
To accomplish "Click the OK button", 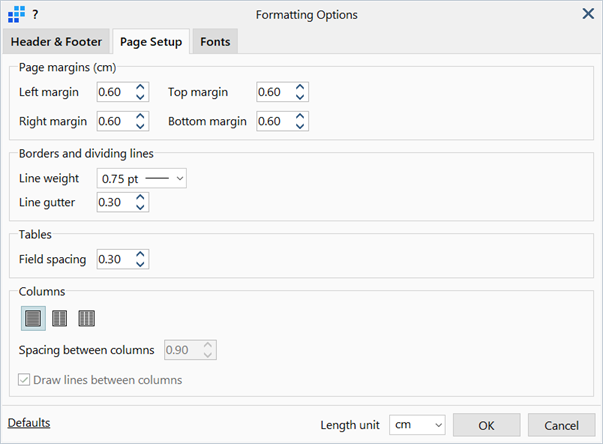I will (486, 425).
